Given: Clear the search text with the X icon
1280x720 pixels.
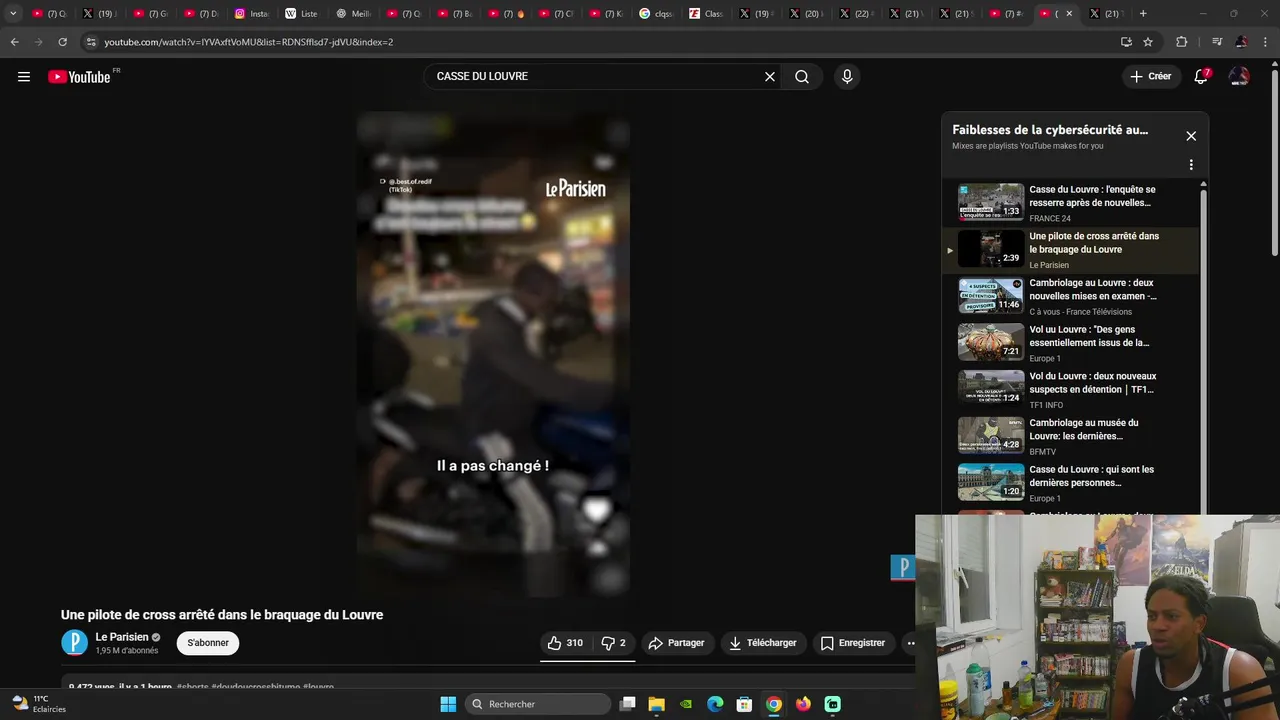Looking at the screenshot, I should tap(770, 77).
